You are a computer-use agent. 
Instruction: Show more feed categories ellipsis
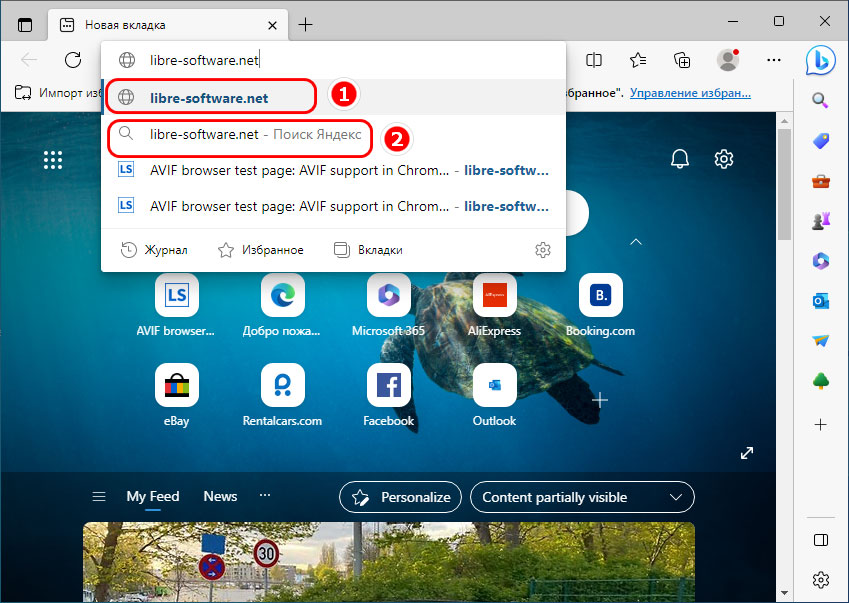tap(265, 495)
